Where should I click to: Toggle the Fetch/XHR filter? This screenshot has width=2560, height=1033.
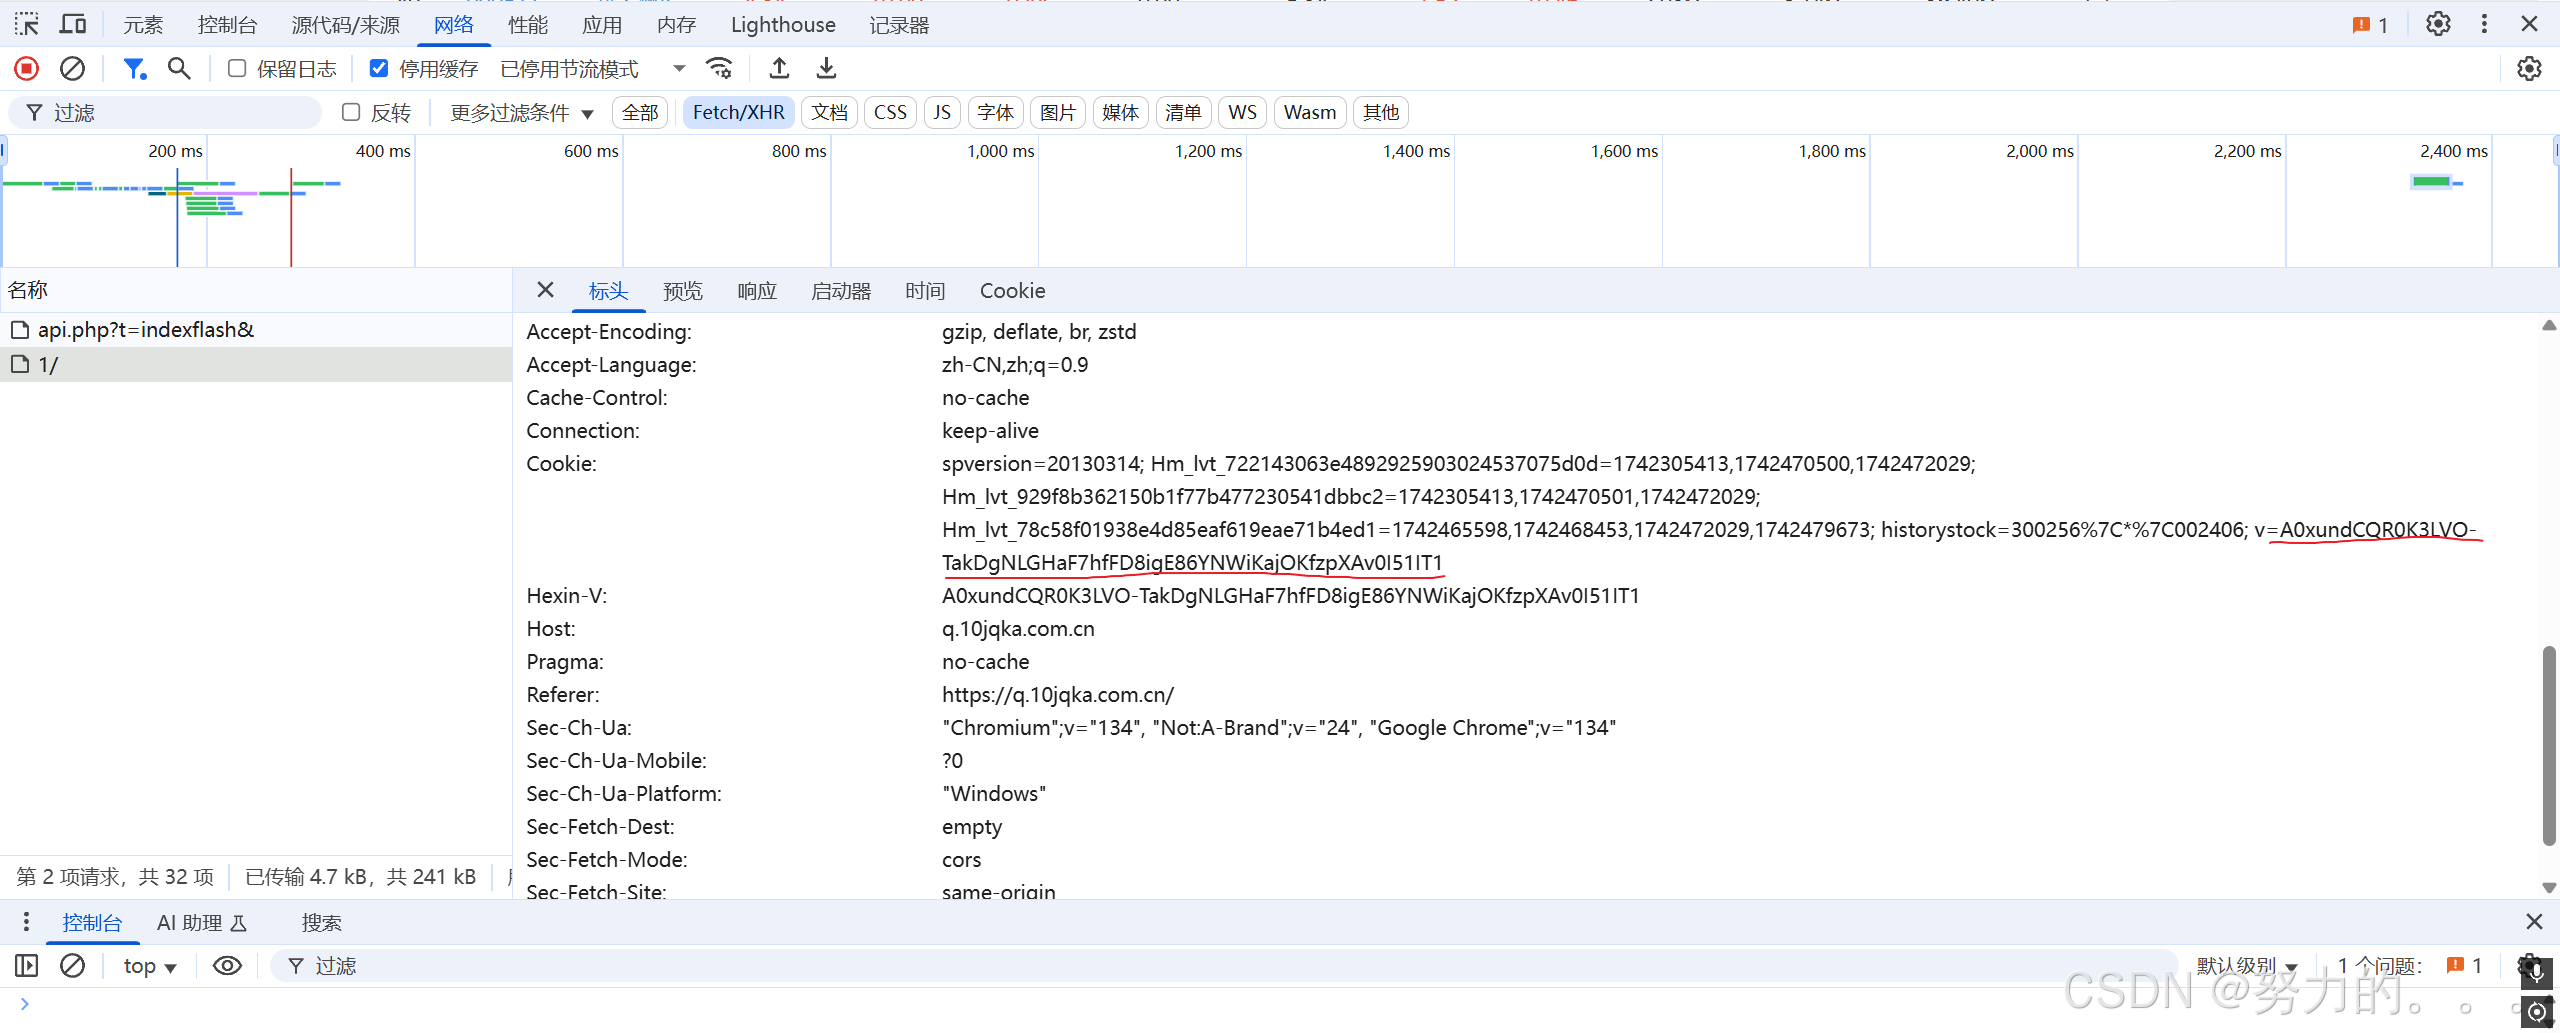point(739,112)
